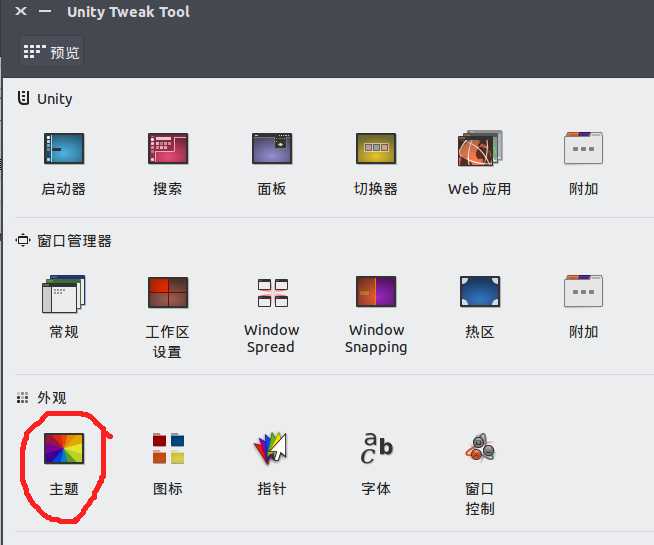654x545 pixels.
Task: Open the 字体 (Fonts) appearance icon
Action: (x=376, y=449)
